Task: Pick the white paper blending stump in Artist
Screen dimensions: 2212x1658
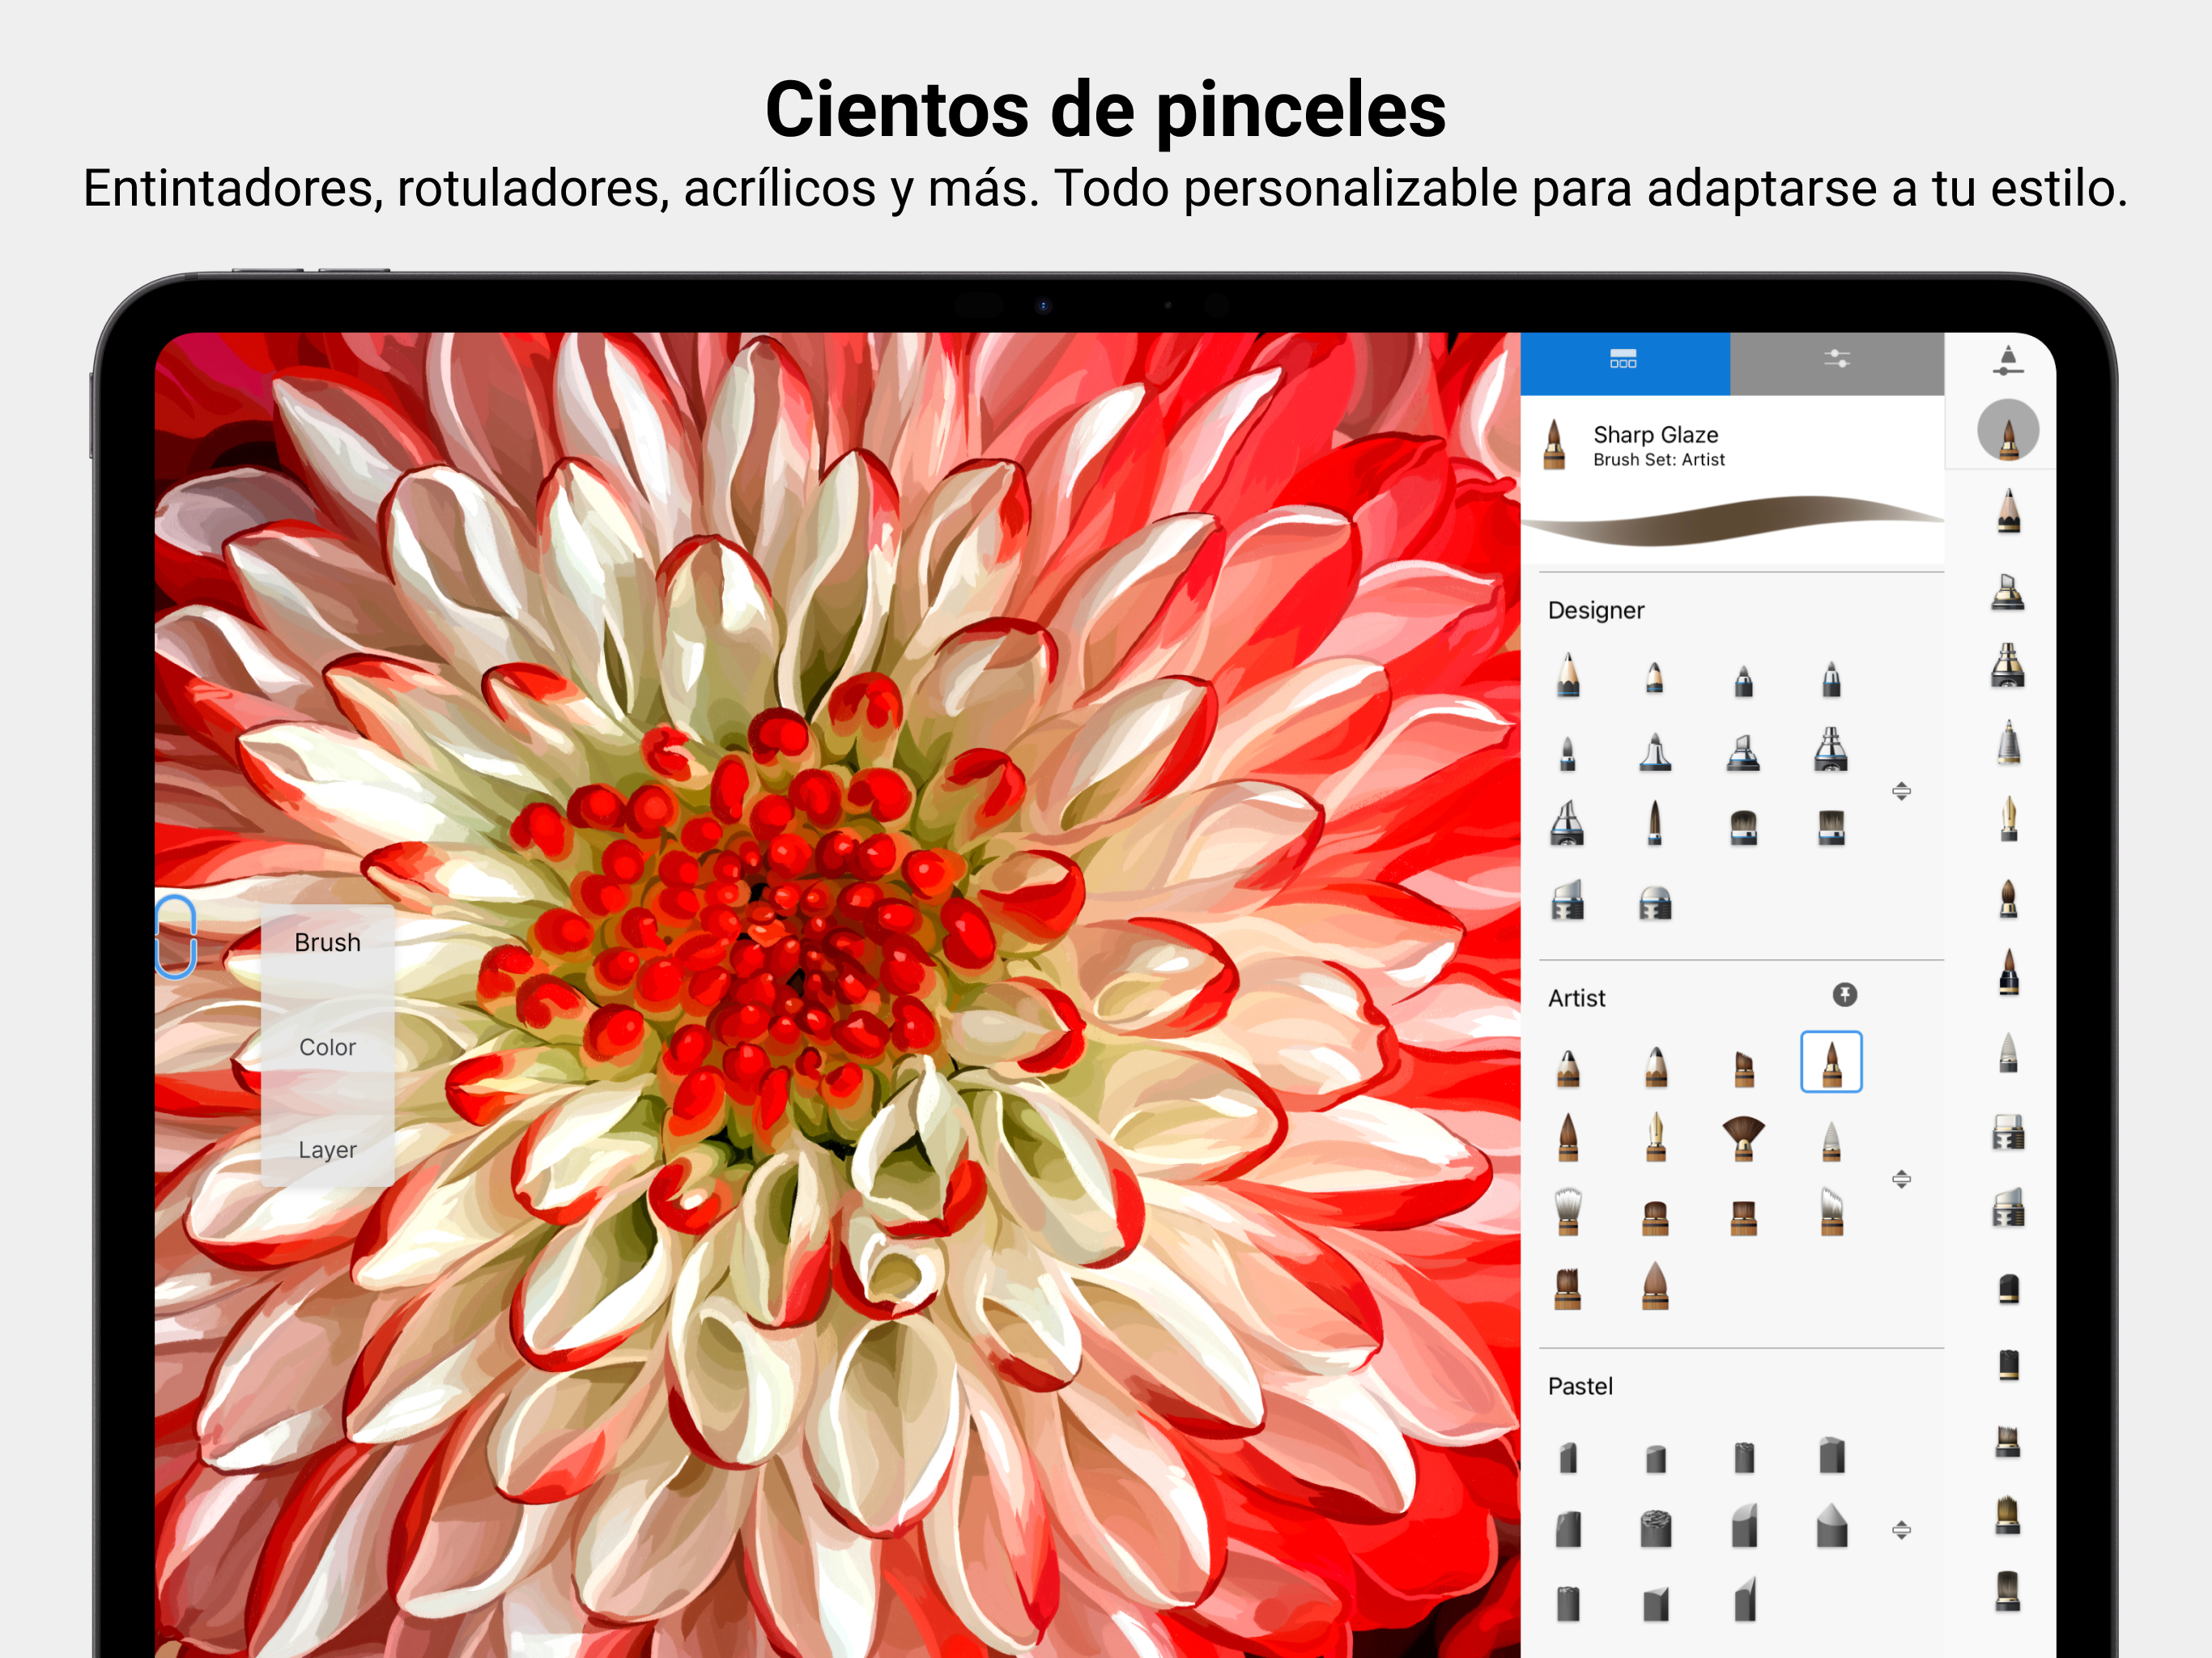Action: coord(1831,1141)
